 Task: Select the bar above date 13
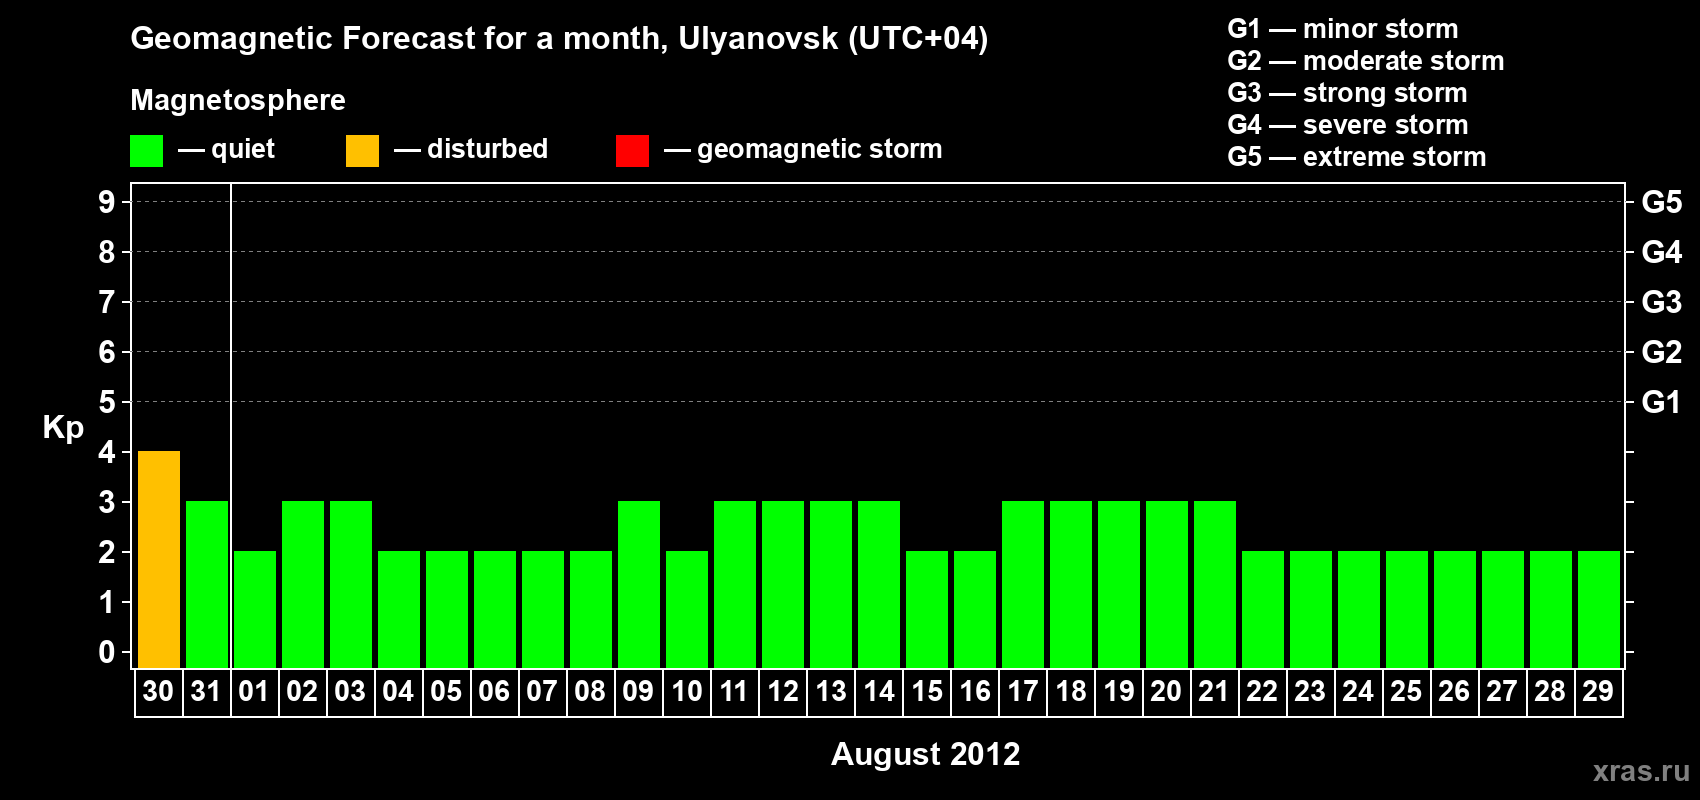[831, 584]
